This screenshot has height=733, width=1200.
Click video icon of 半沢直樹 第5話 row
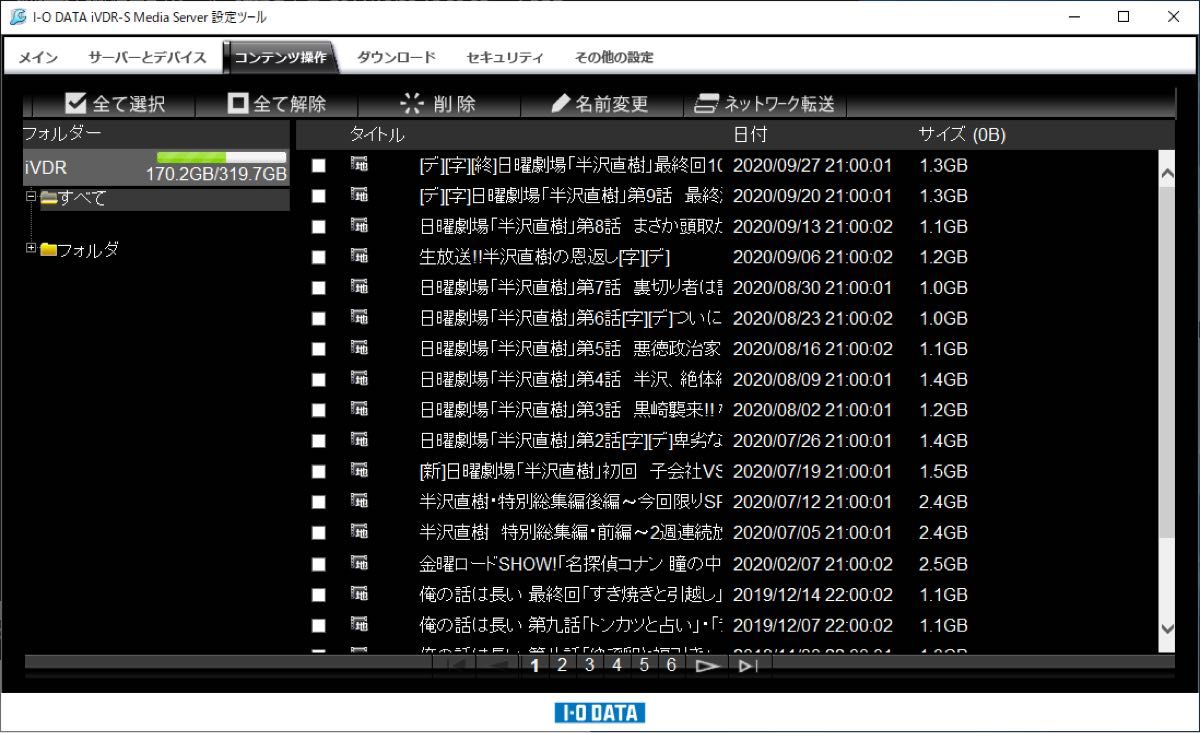(x=359, y=349)
